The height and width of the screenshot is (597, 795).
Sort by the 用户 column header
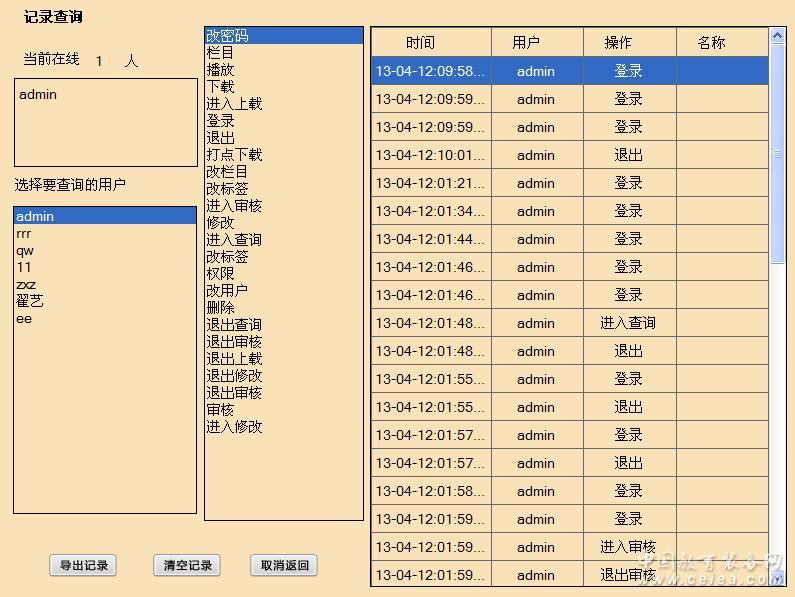pyautogui.click(x=526, y=43)
